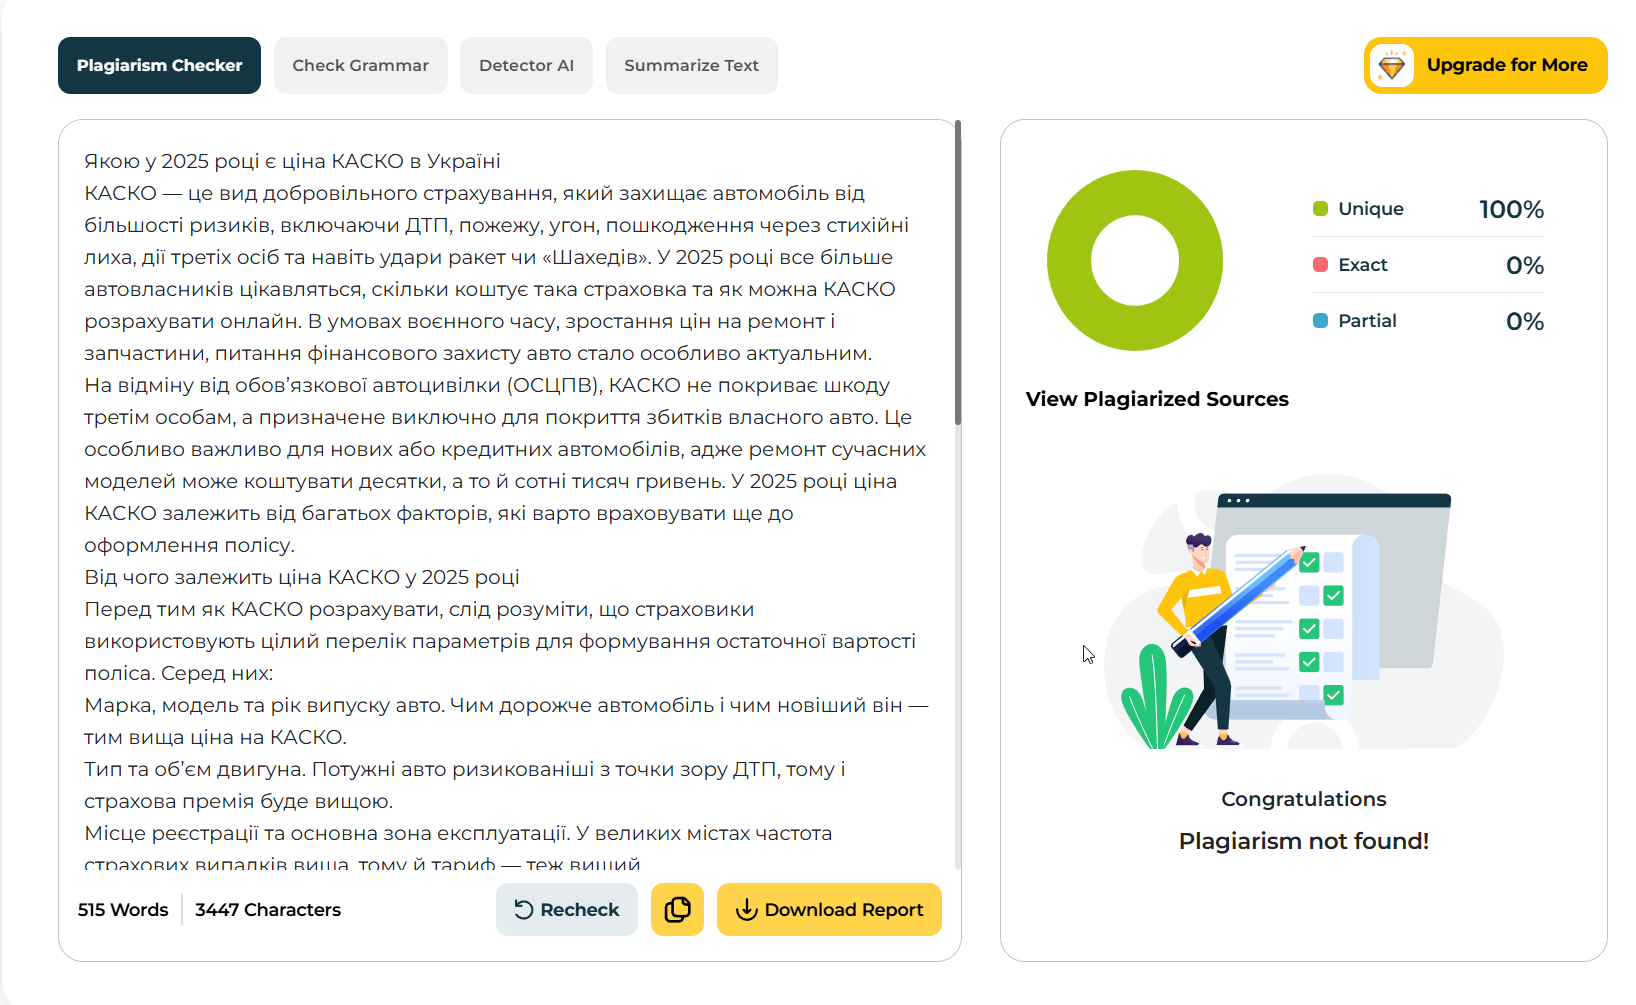Click the blue Partial legend dot
Image resolution: width=1636 pixels, height=1005 pixels.
point(1320,320)
